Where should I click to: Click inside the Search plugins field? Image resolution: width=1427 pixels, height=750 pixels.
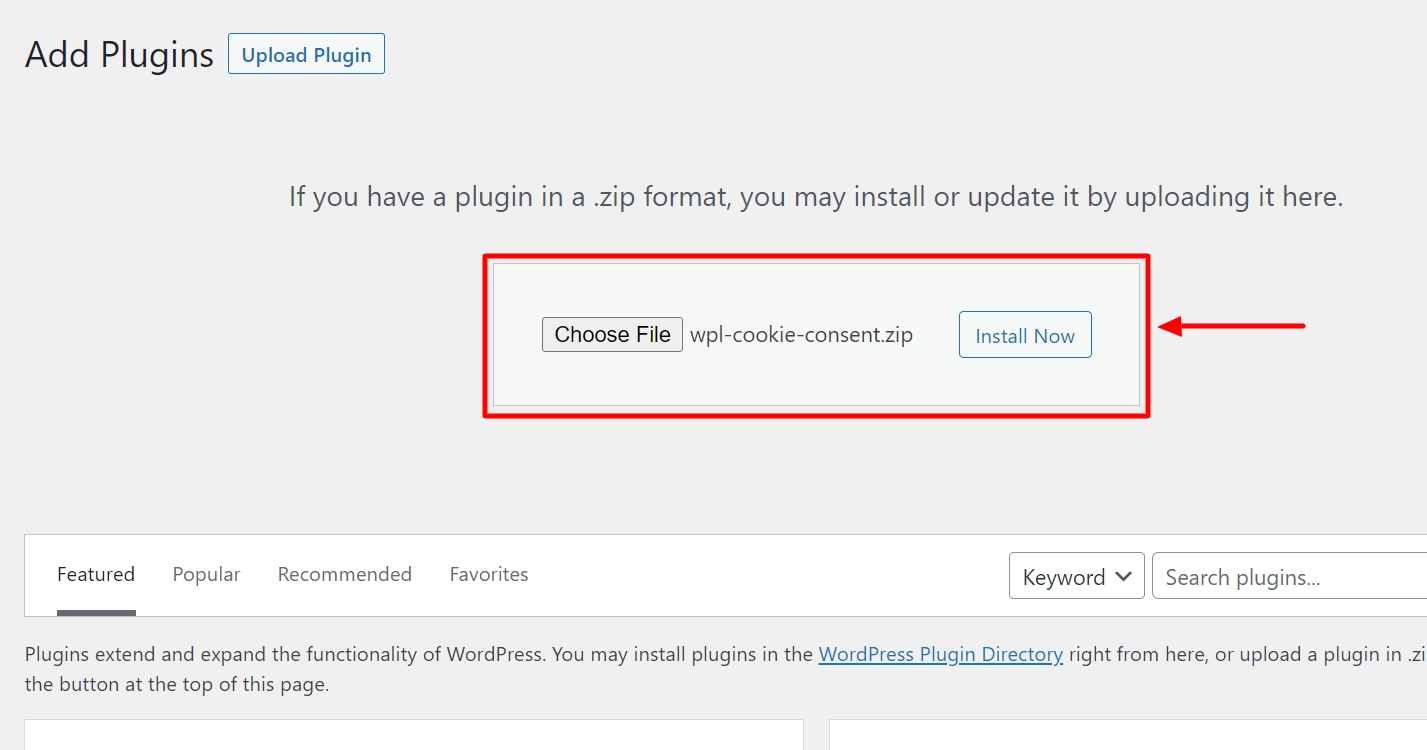click(x=1290, y=576)
